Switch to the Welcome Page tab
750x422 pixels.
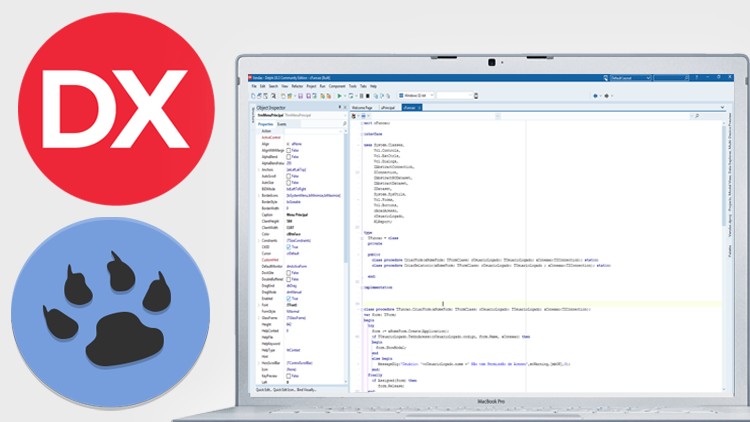coord(362,108)
